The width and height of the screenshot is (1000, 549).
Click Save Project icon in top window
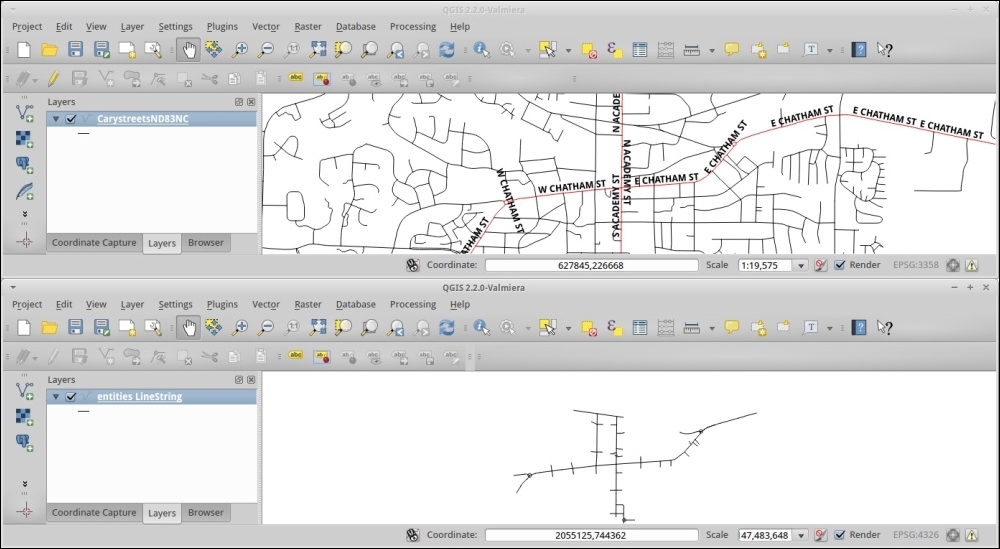point(75,49)
